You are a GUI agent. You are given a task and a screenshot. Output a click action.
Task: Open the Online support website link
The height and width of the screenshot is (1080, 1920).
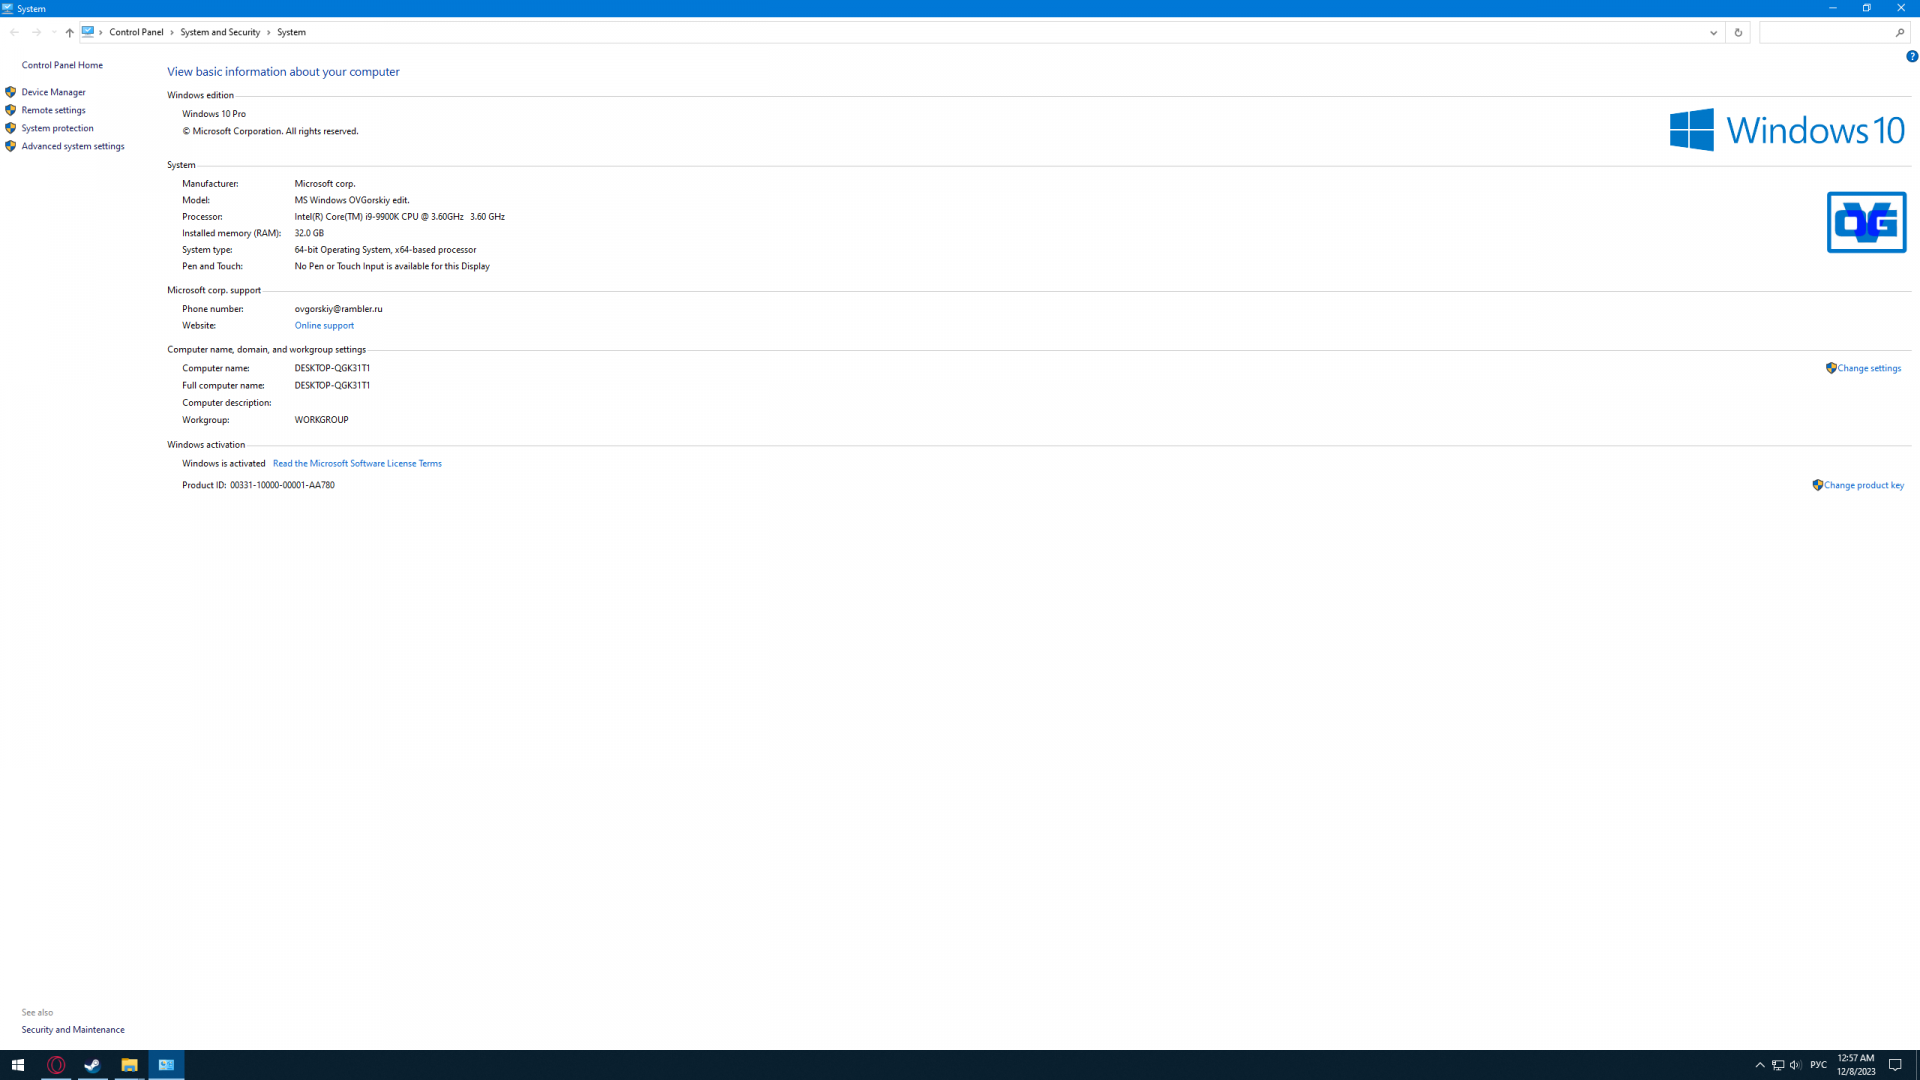pos(324,325)
